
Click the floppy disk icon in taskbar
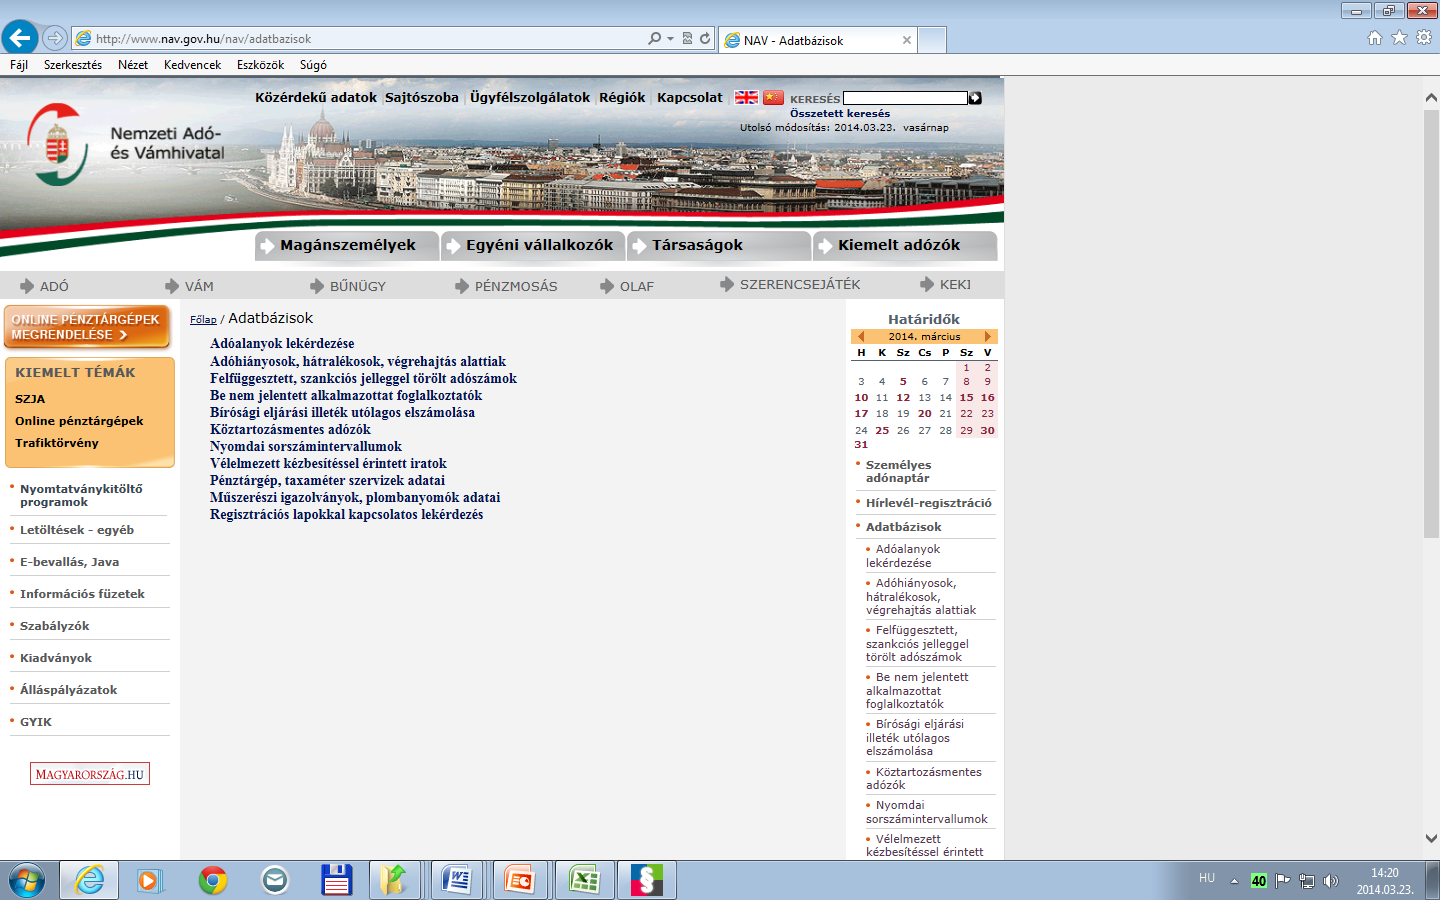tap(336, 880)
